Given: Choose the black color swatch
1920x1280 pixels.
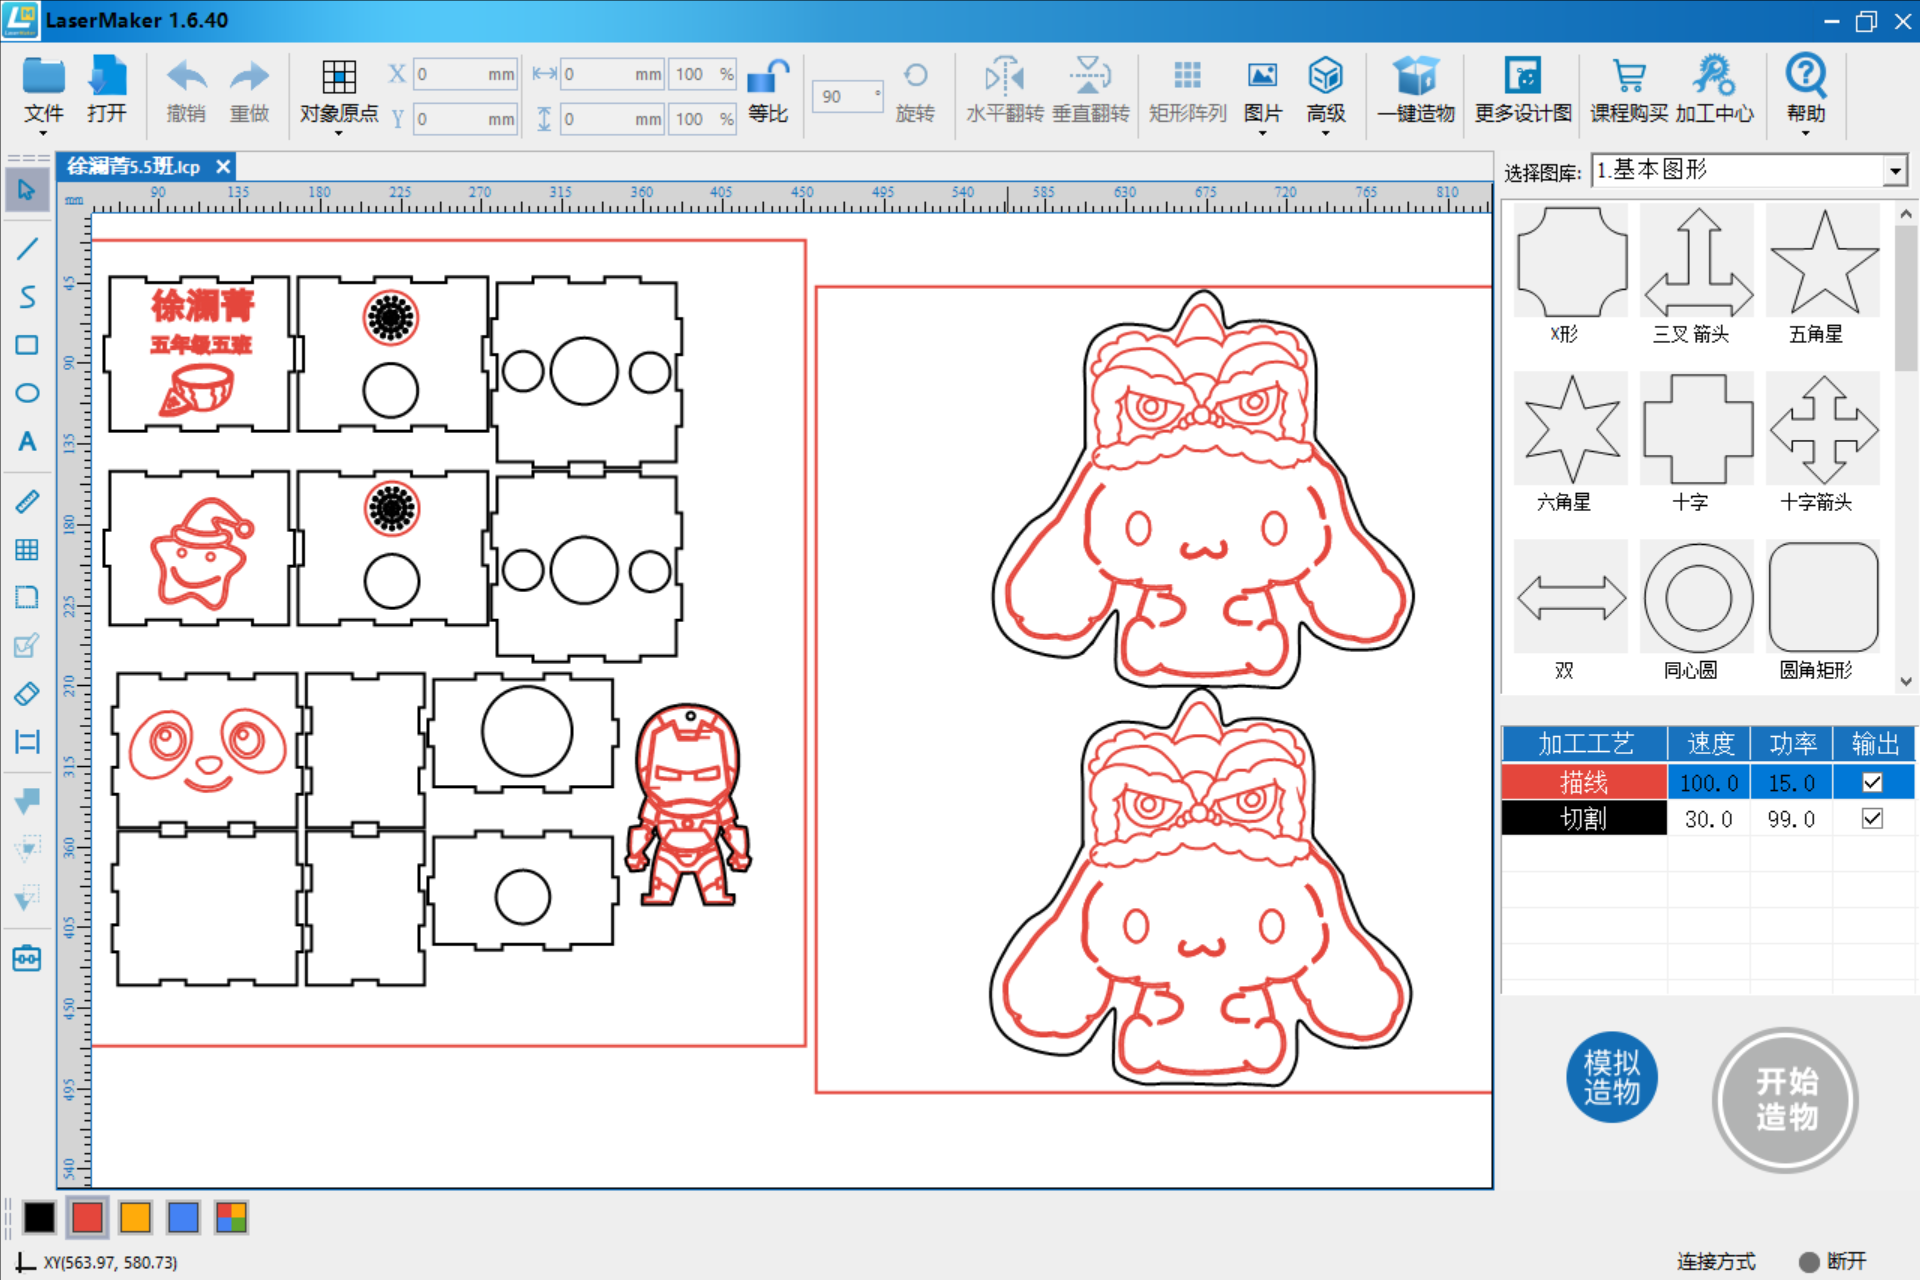Looking at the screenshot, I should [39, 1217].
